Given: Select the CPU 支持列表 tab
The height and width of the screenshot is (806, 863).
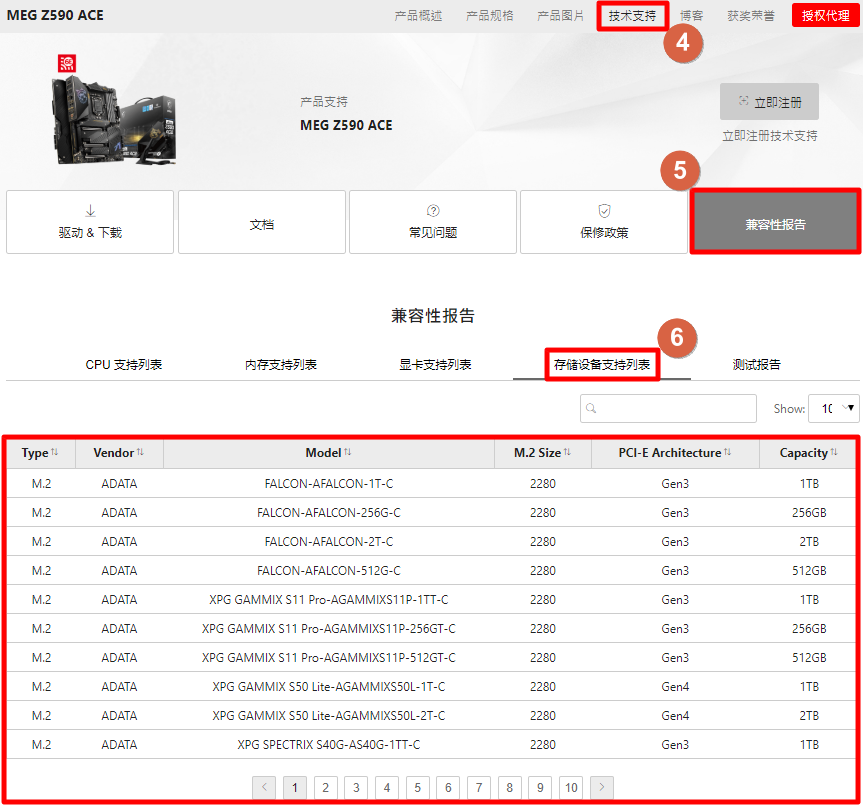Looking at the screenshot, I should tap(124, 365).
